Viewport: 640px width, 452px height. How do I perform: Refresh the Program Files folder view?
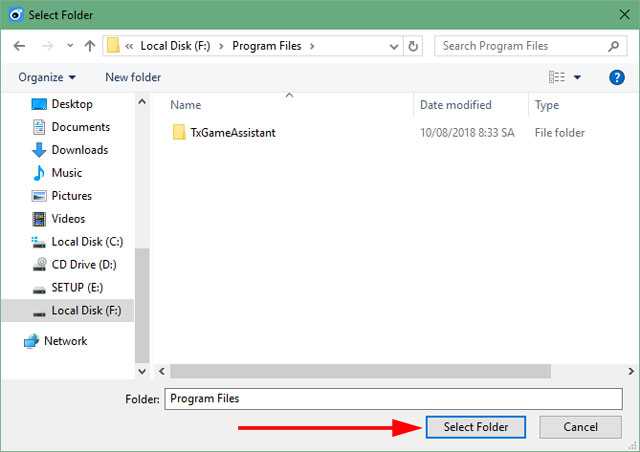pos(413,46)
